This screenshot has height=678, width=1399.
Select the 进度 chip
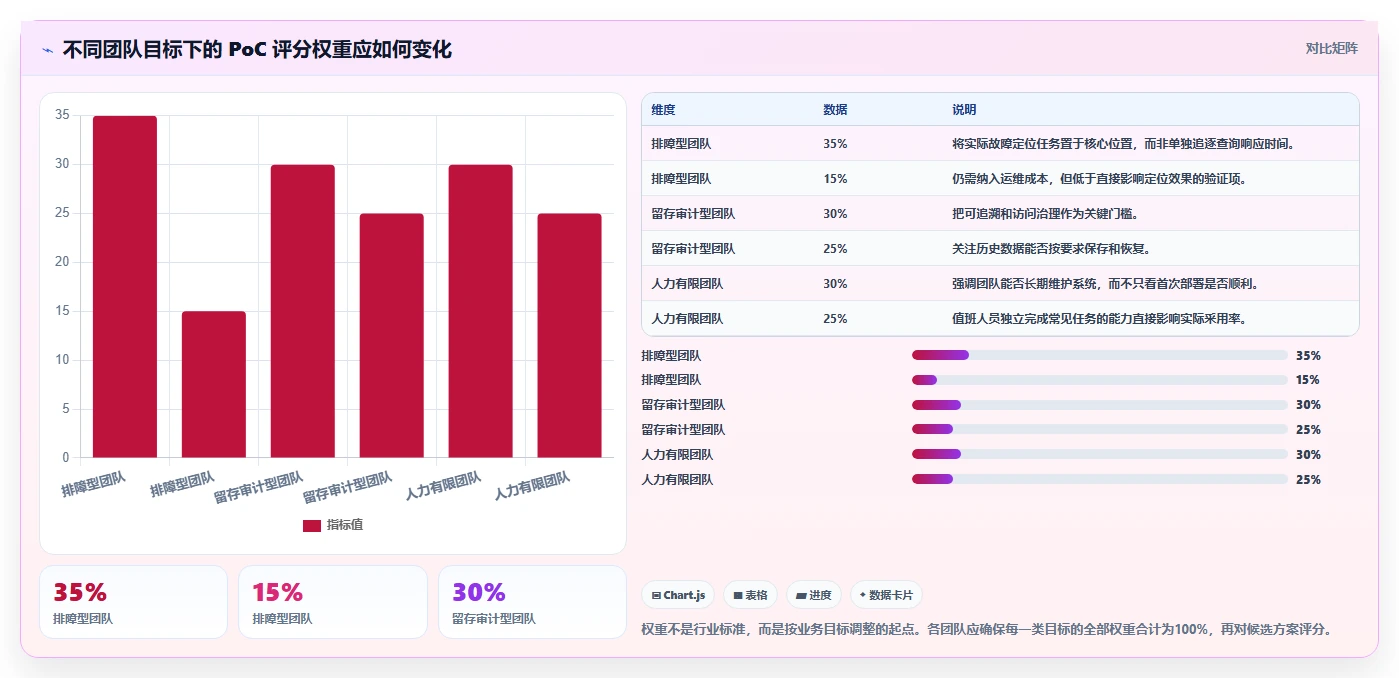tap(814, 595)
